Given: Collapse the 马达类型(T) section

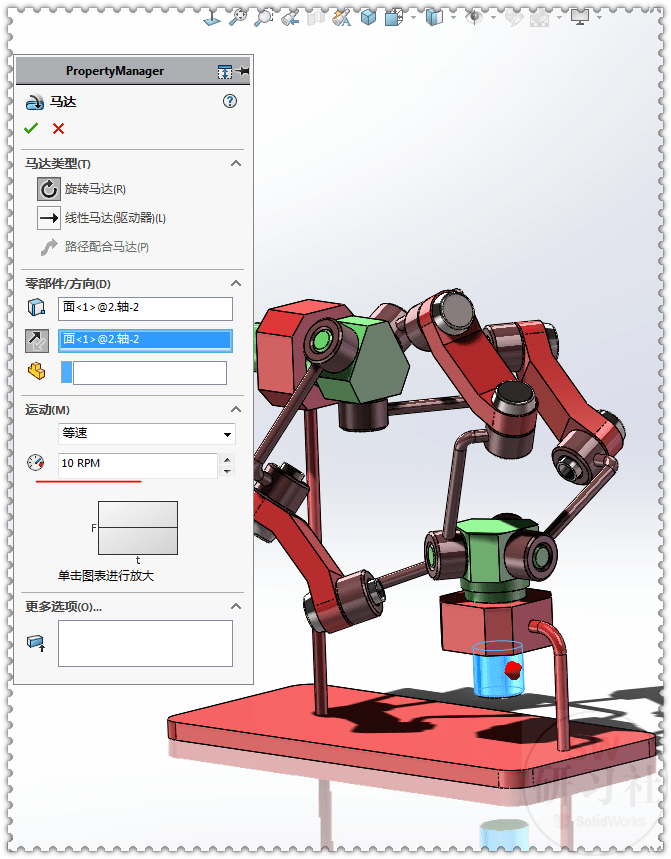Looking at the screenshot, I should (236, 163).
